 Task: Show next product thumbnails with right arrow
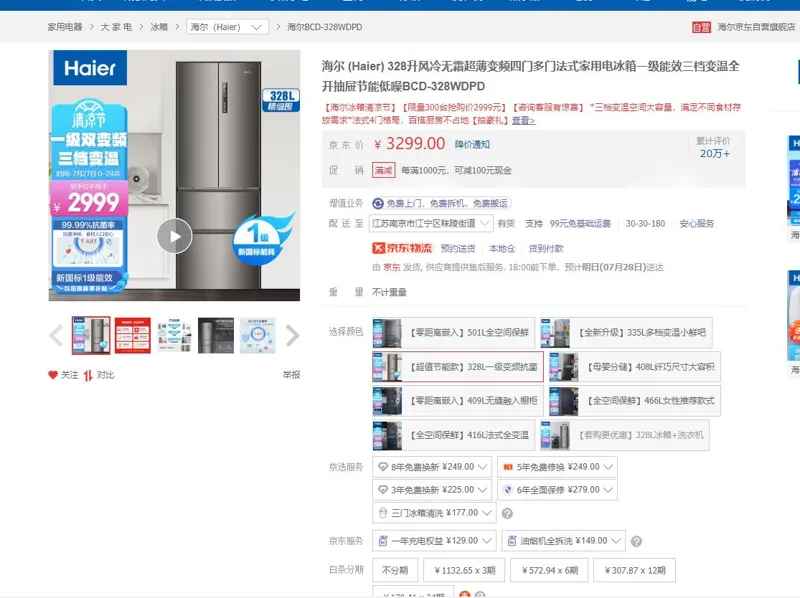292,336
